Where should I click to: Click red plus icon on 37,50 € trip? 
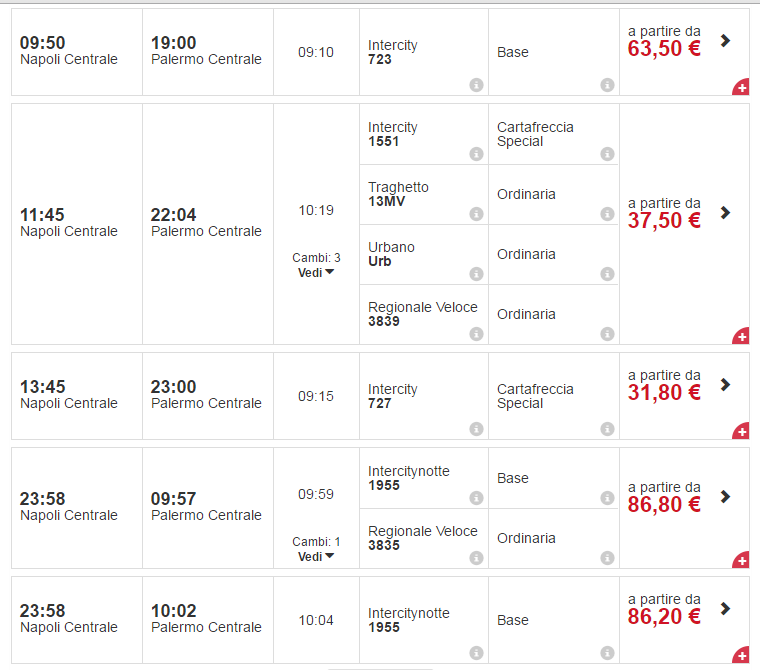pyautogui.click(x=741, y=337)
